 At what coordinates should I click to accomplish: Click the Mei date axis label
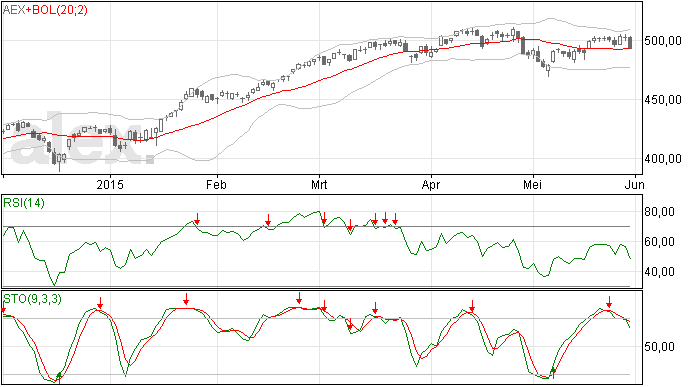(532, 184)
